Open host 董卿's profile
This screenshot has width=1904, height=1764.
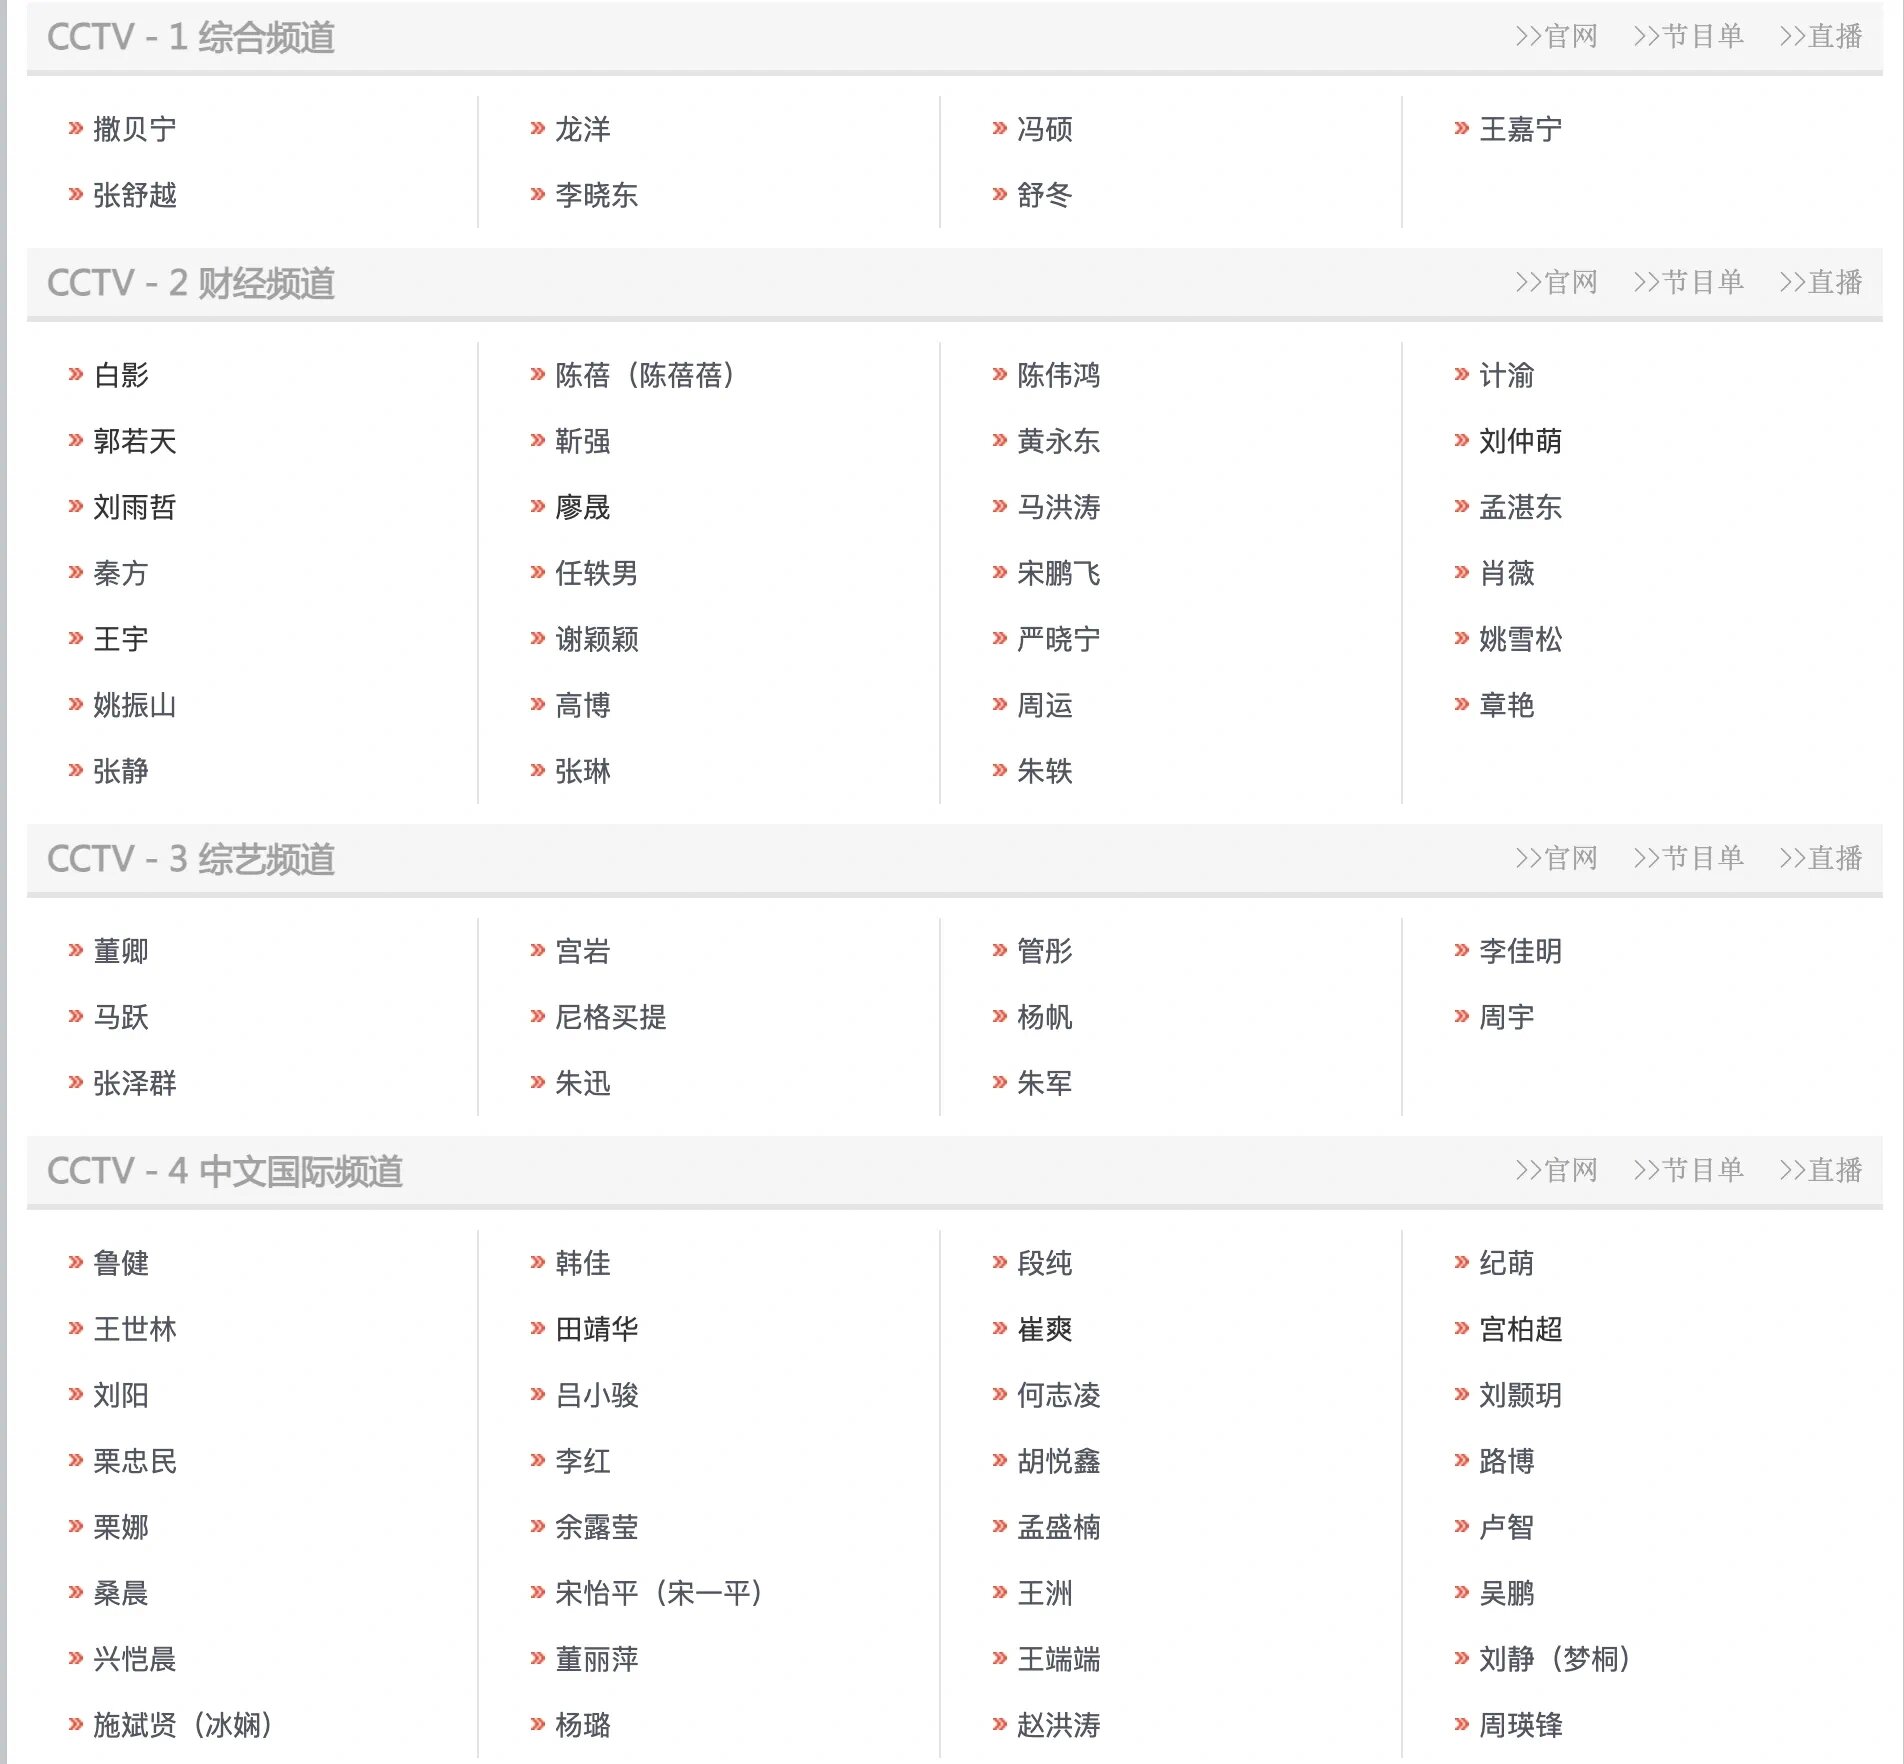121,951
